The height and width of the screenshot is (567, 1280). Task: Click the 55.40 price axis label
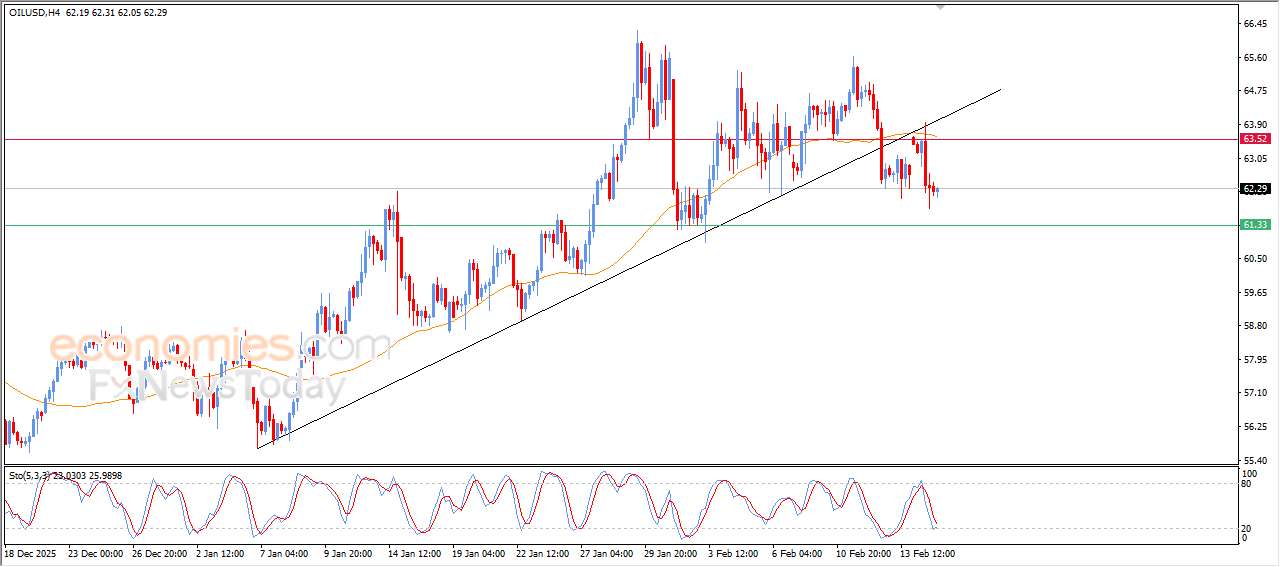coord(1254,460)
